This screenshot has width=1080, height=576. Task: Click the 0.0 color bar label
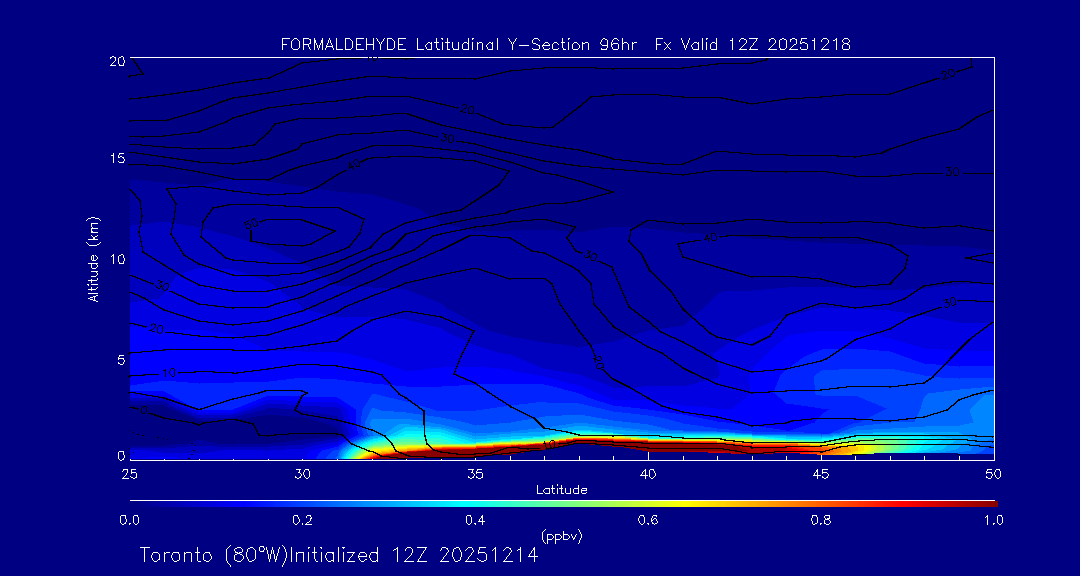tap(129, 520)
